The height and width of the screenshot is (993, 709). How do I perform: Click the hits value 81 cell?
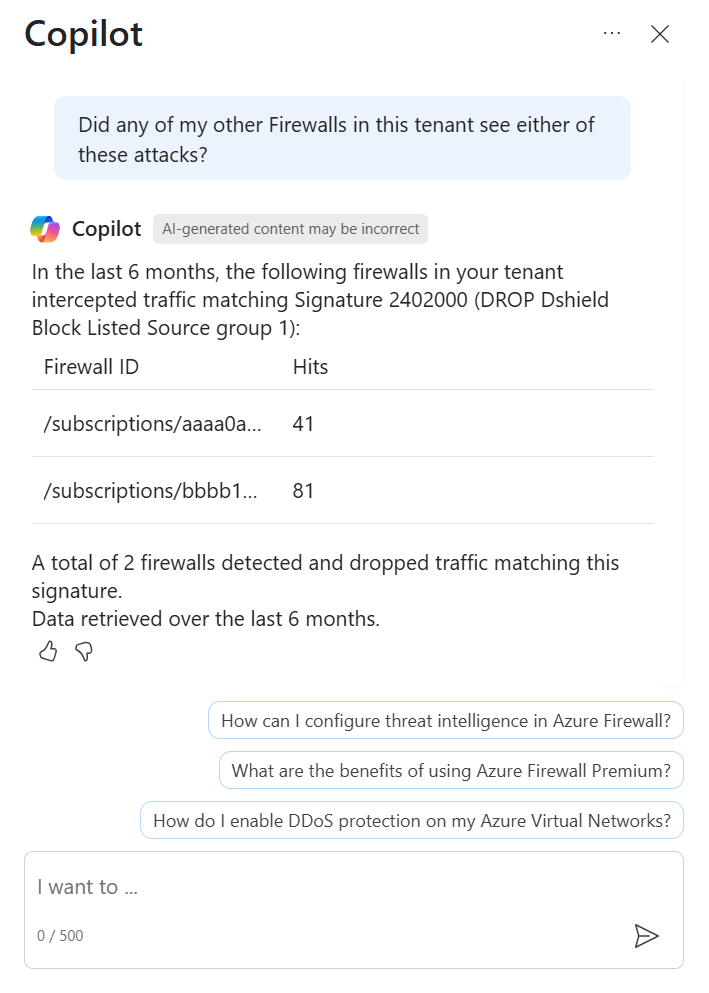[303, 491]
